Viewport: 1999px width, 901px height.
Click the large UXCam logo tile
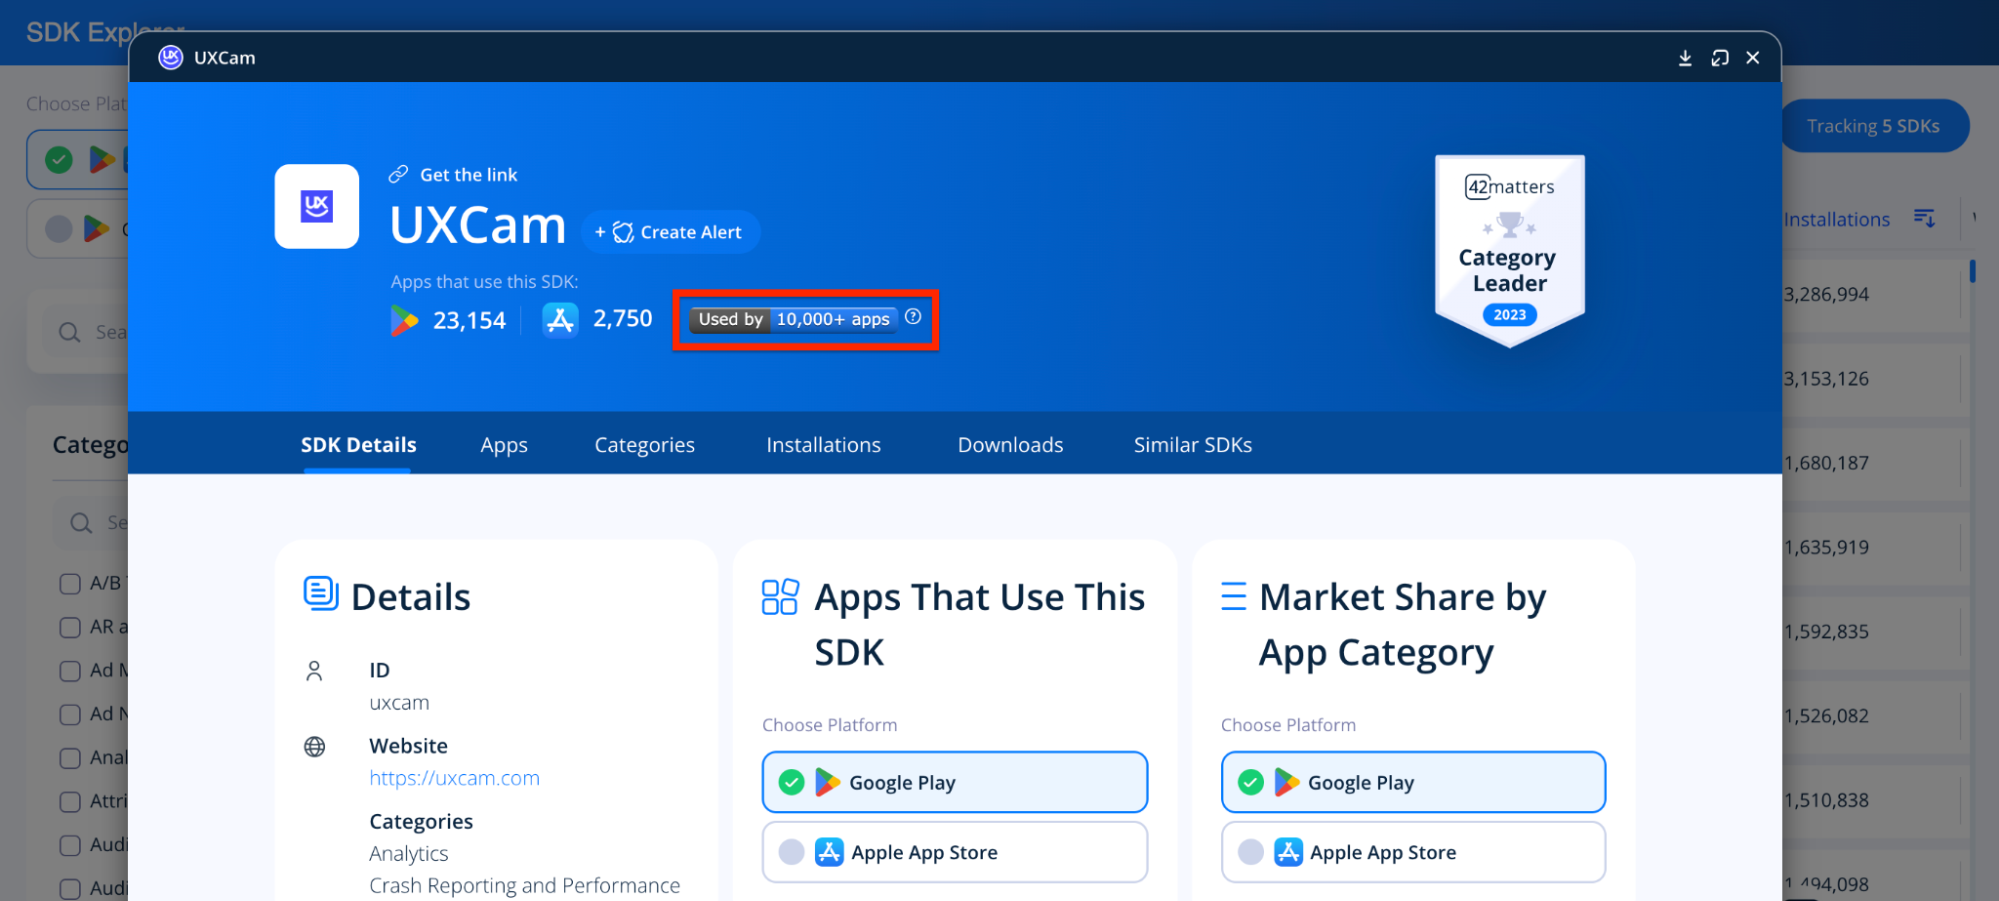tap(317, 206)
